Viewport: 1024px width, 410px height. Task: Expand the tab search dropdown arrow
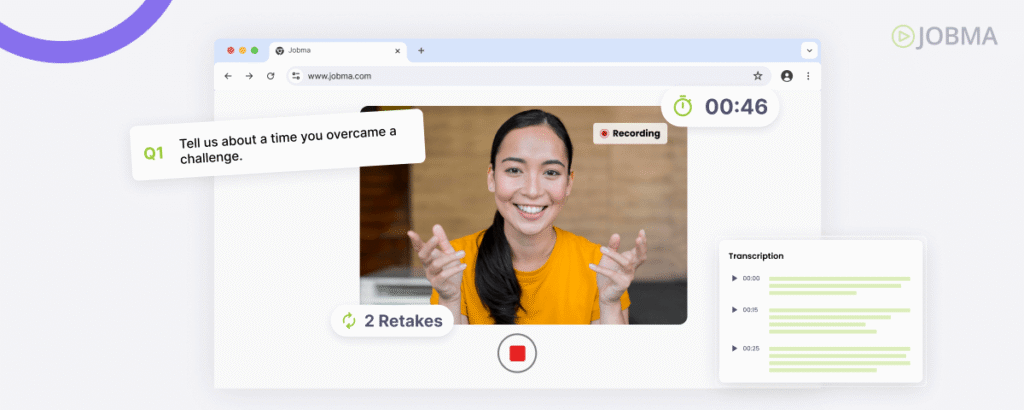tap(808, 50)
